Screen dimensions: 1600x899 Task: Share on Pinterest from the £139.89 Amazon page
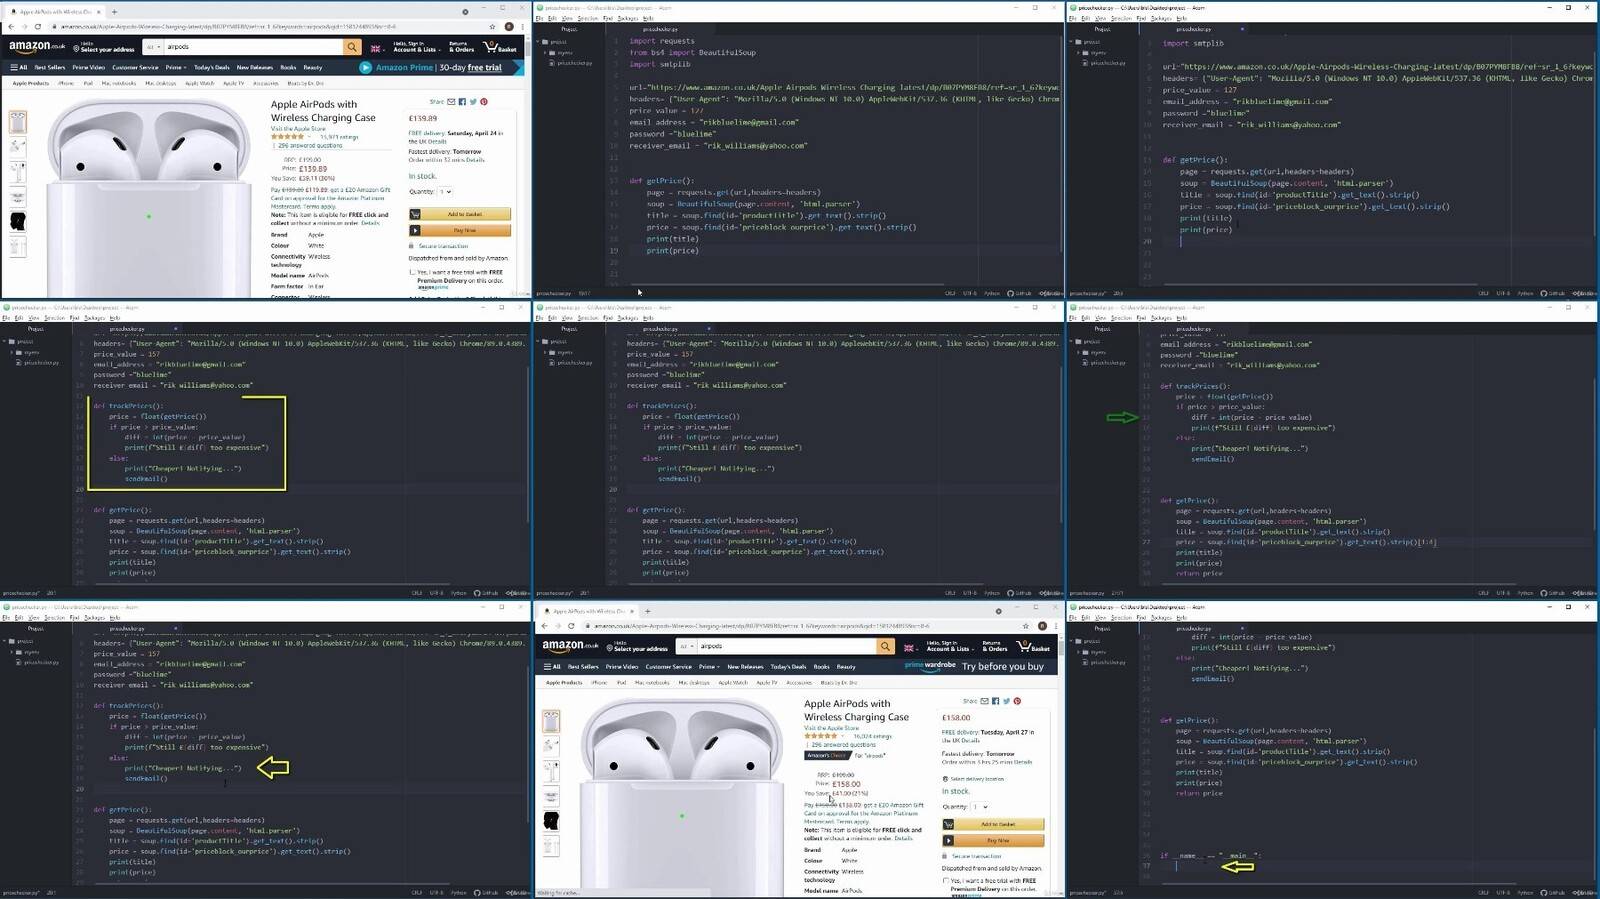[x=484, y=102]
